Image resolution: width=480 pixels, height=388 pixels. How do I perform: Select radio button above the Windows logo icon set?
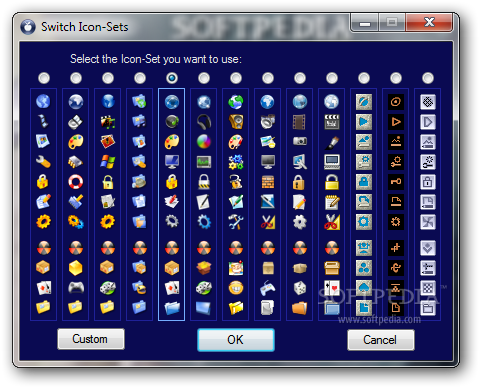click(x=108, y=78)
